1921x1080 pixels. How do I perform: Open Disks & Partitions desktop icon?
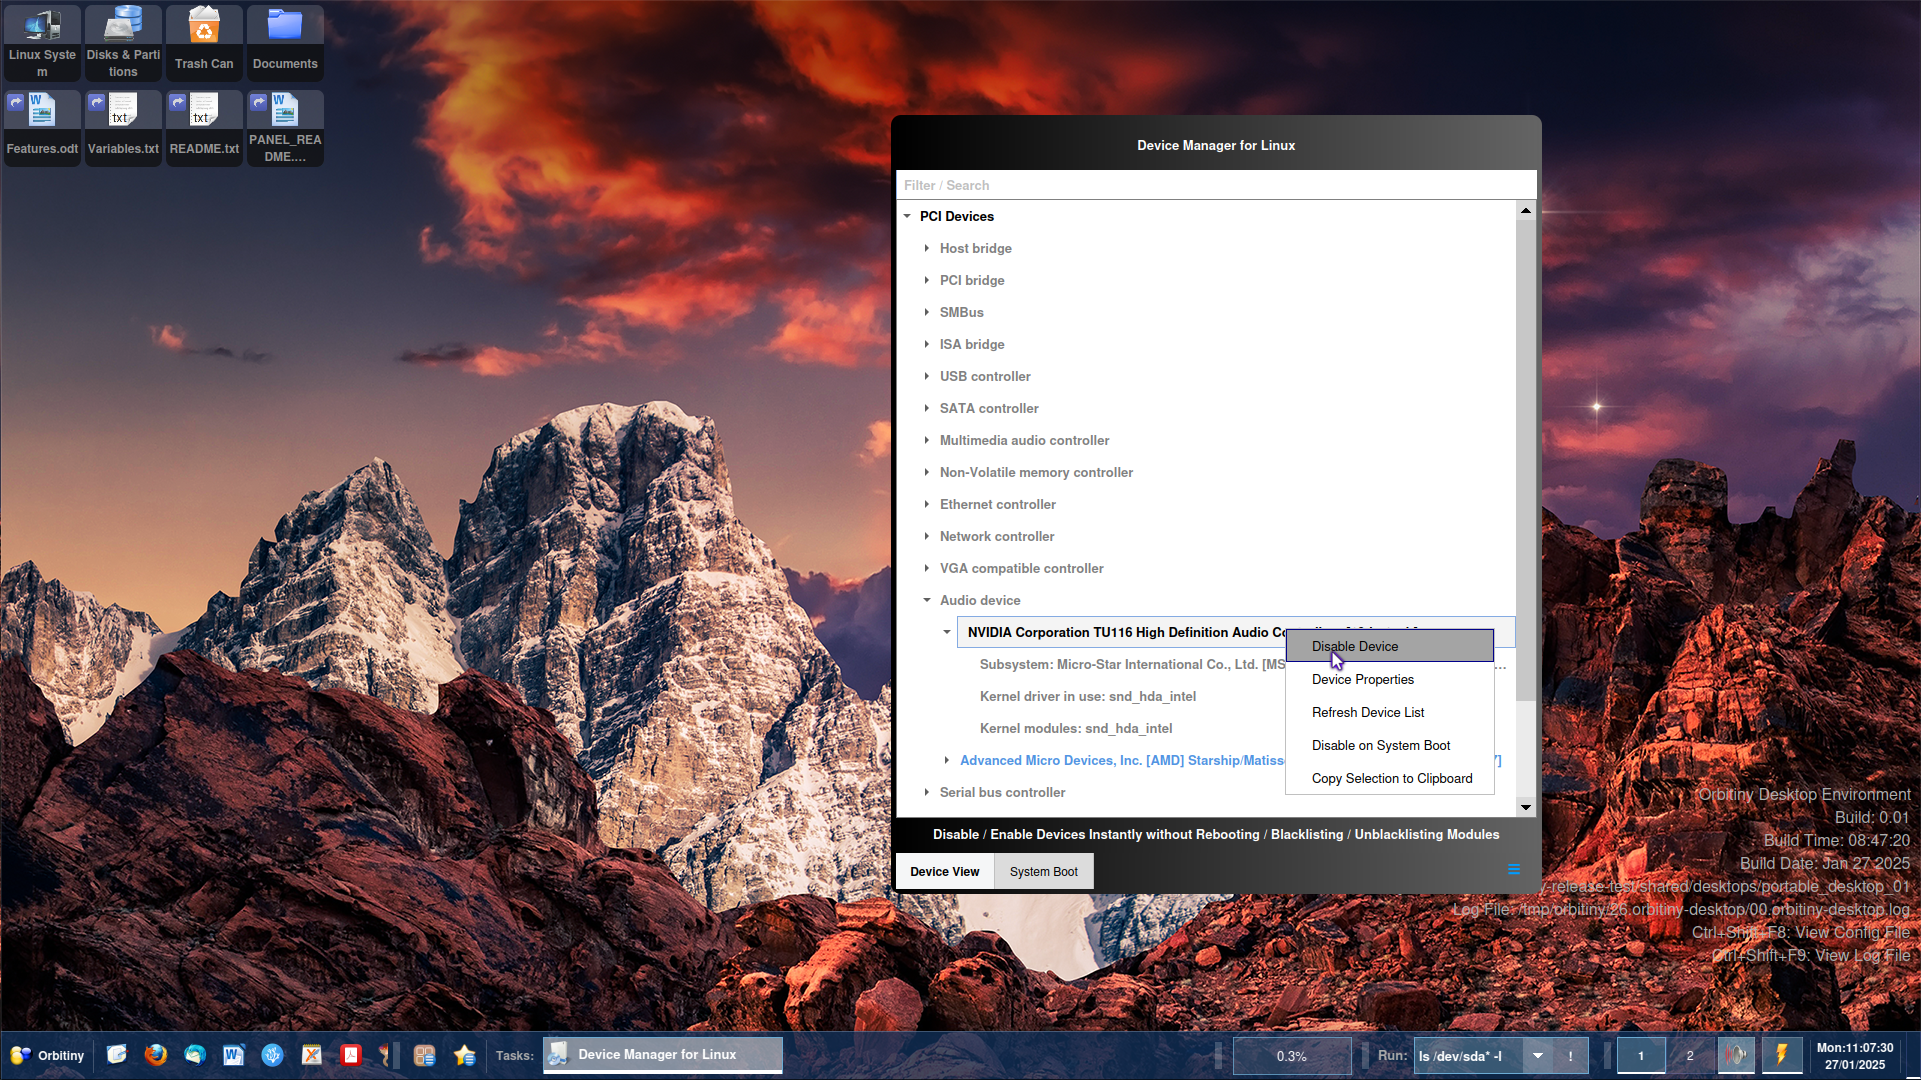(x=123, y=40)
